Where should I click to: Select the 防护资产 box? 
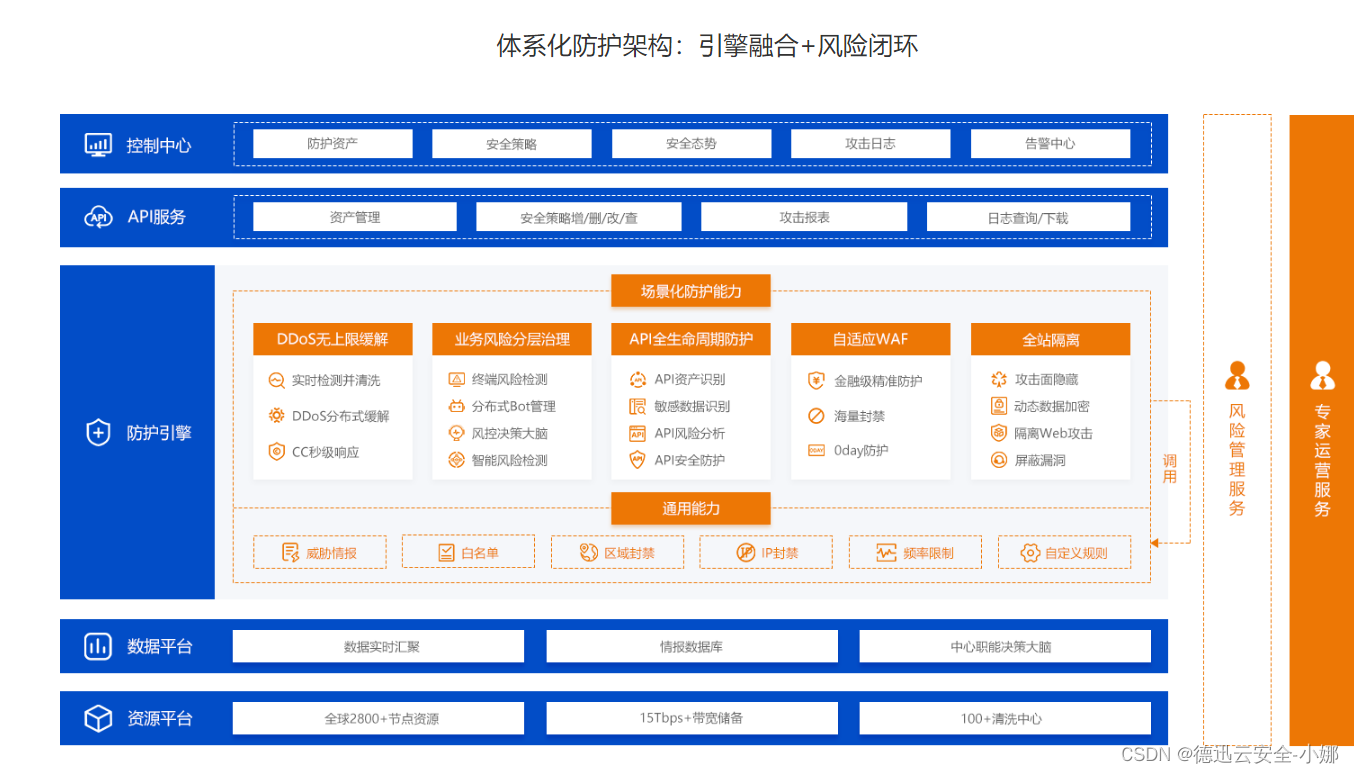[332, 143]
